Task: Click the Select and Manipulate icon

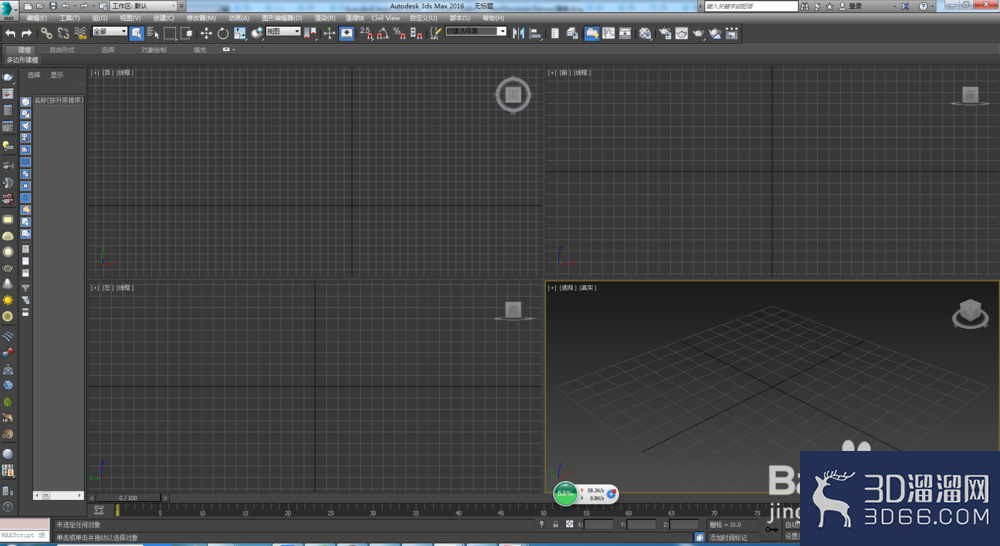Action: (x=329, y=33)
